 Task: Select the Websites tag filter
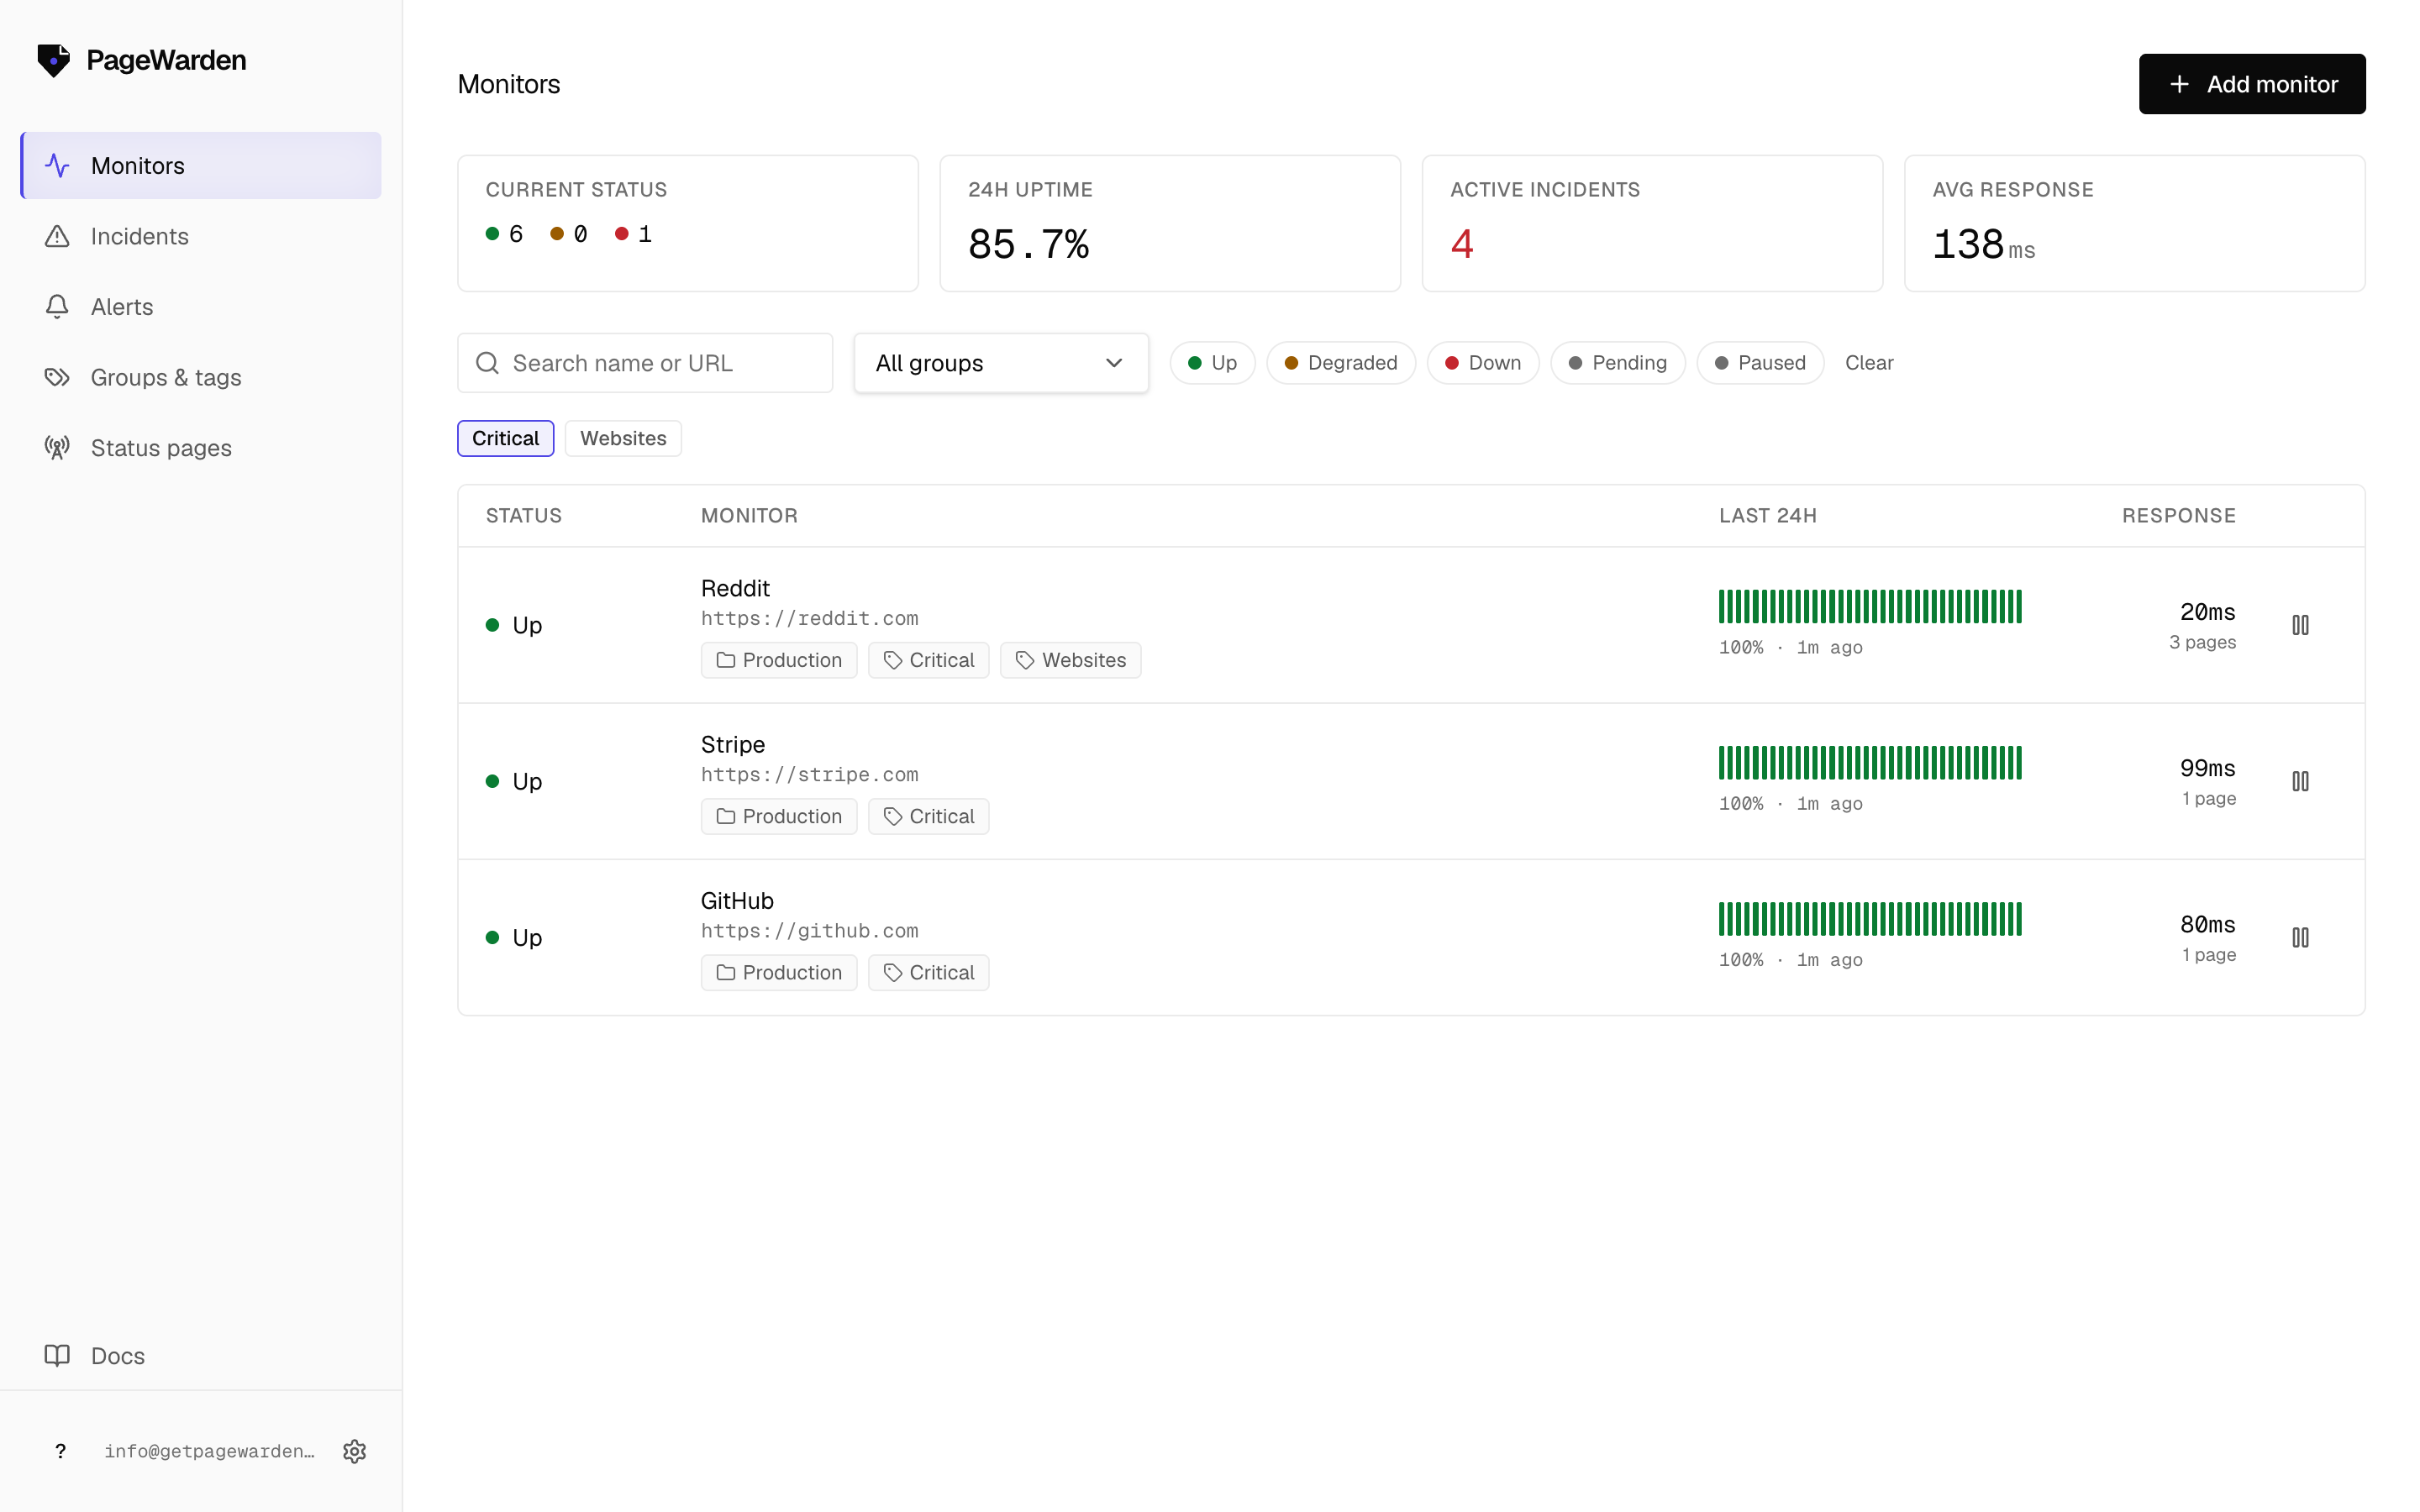623,438
